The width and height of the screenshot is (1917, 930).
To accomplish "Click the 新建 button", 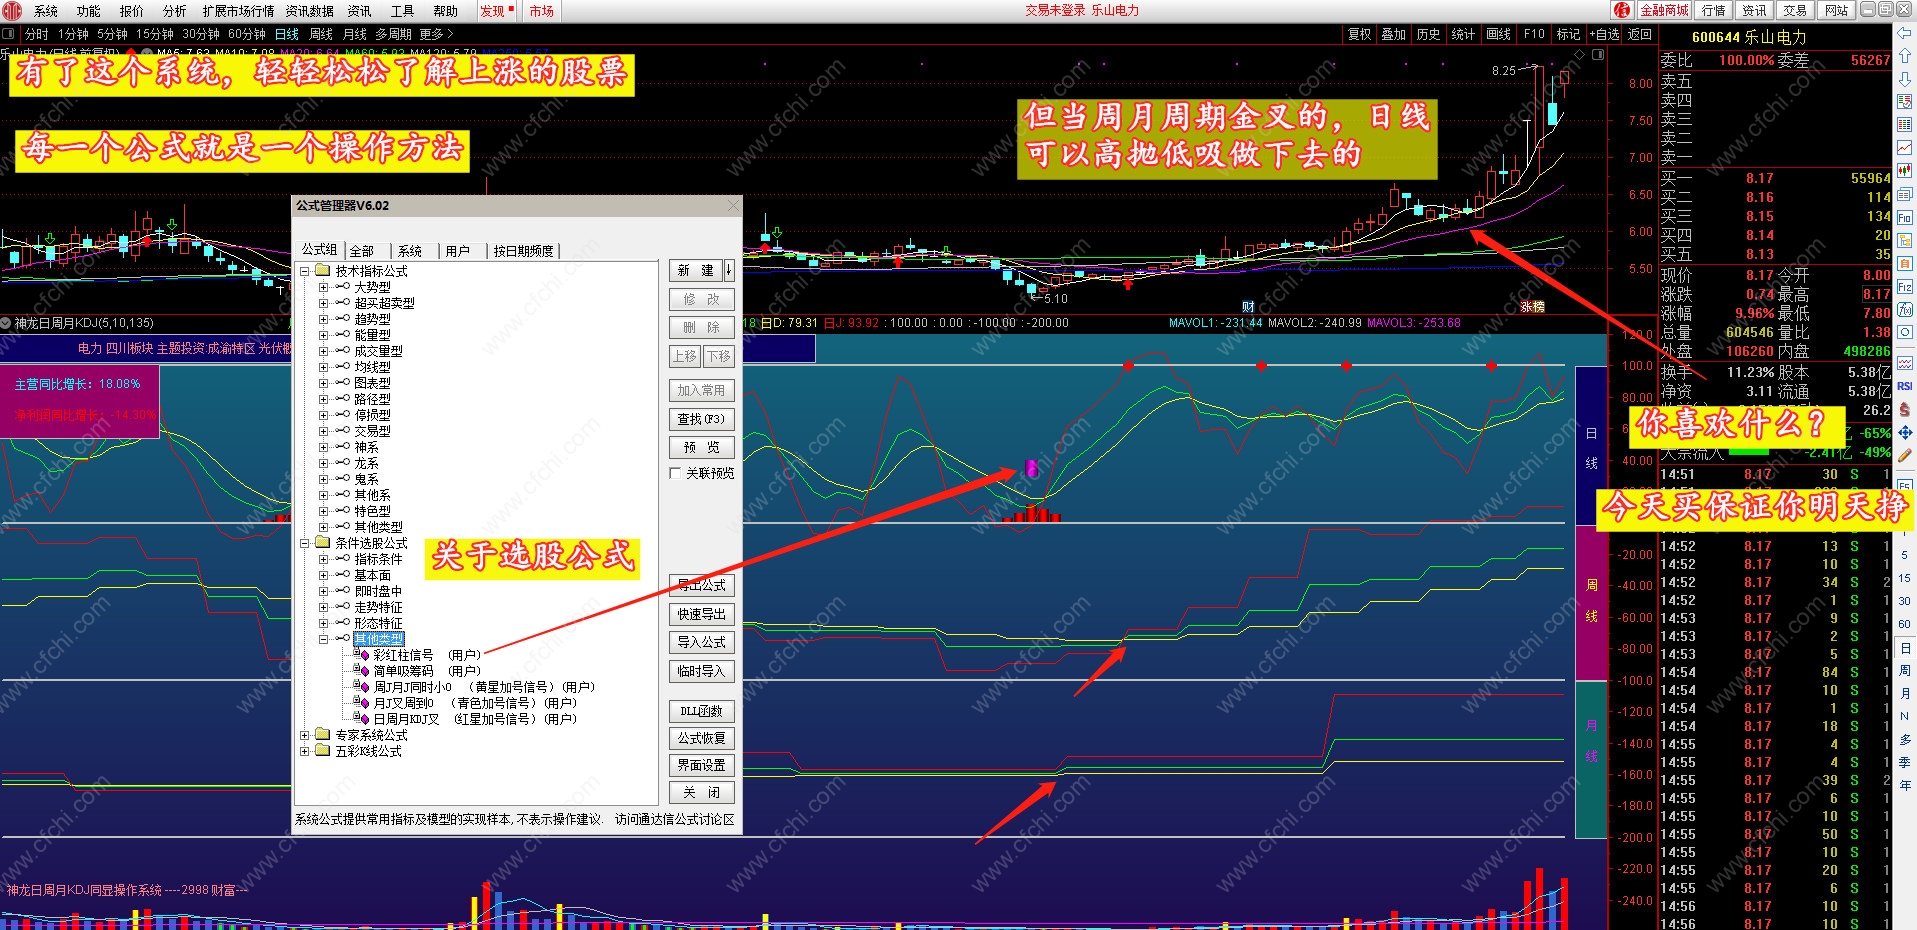I will click(696, 270).
